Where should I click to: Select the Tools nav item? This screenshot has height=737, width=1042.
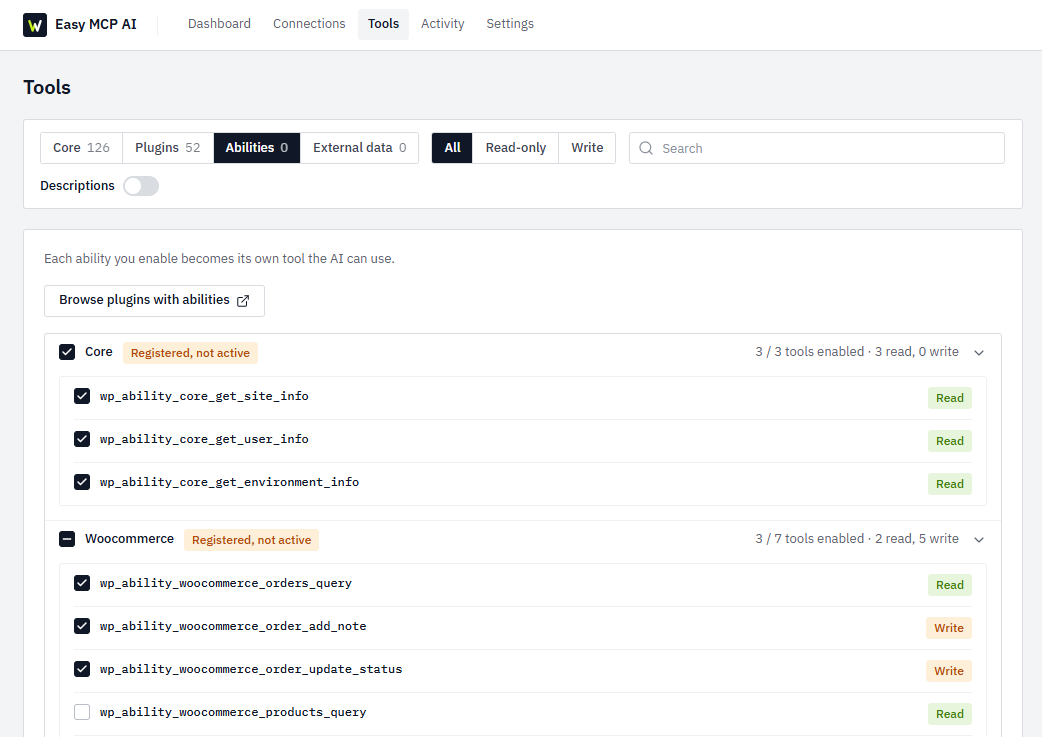tap(383, 24)
